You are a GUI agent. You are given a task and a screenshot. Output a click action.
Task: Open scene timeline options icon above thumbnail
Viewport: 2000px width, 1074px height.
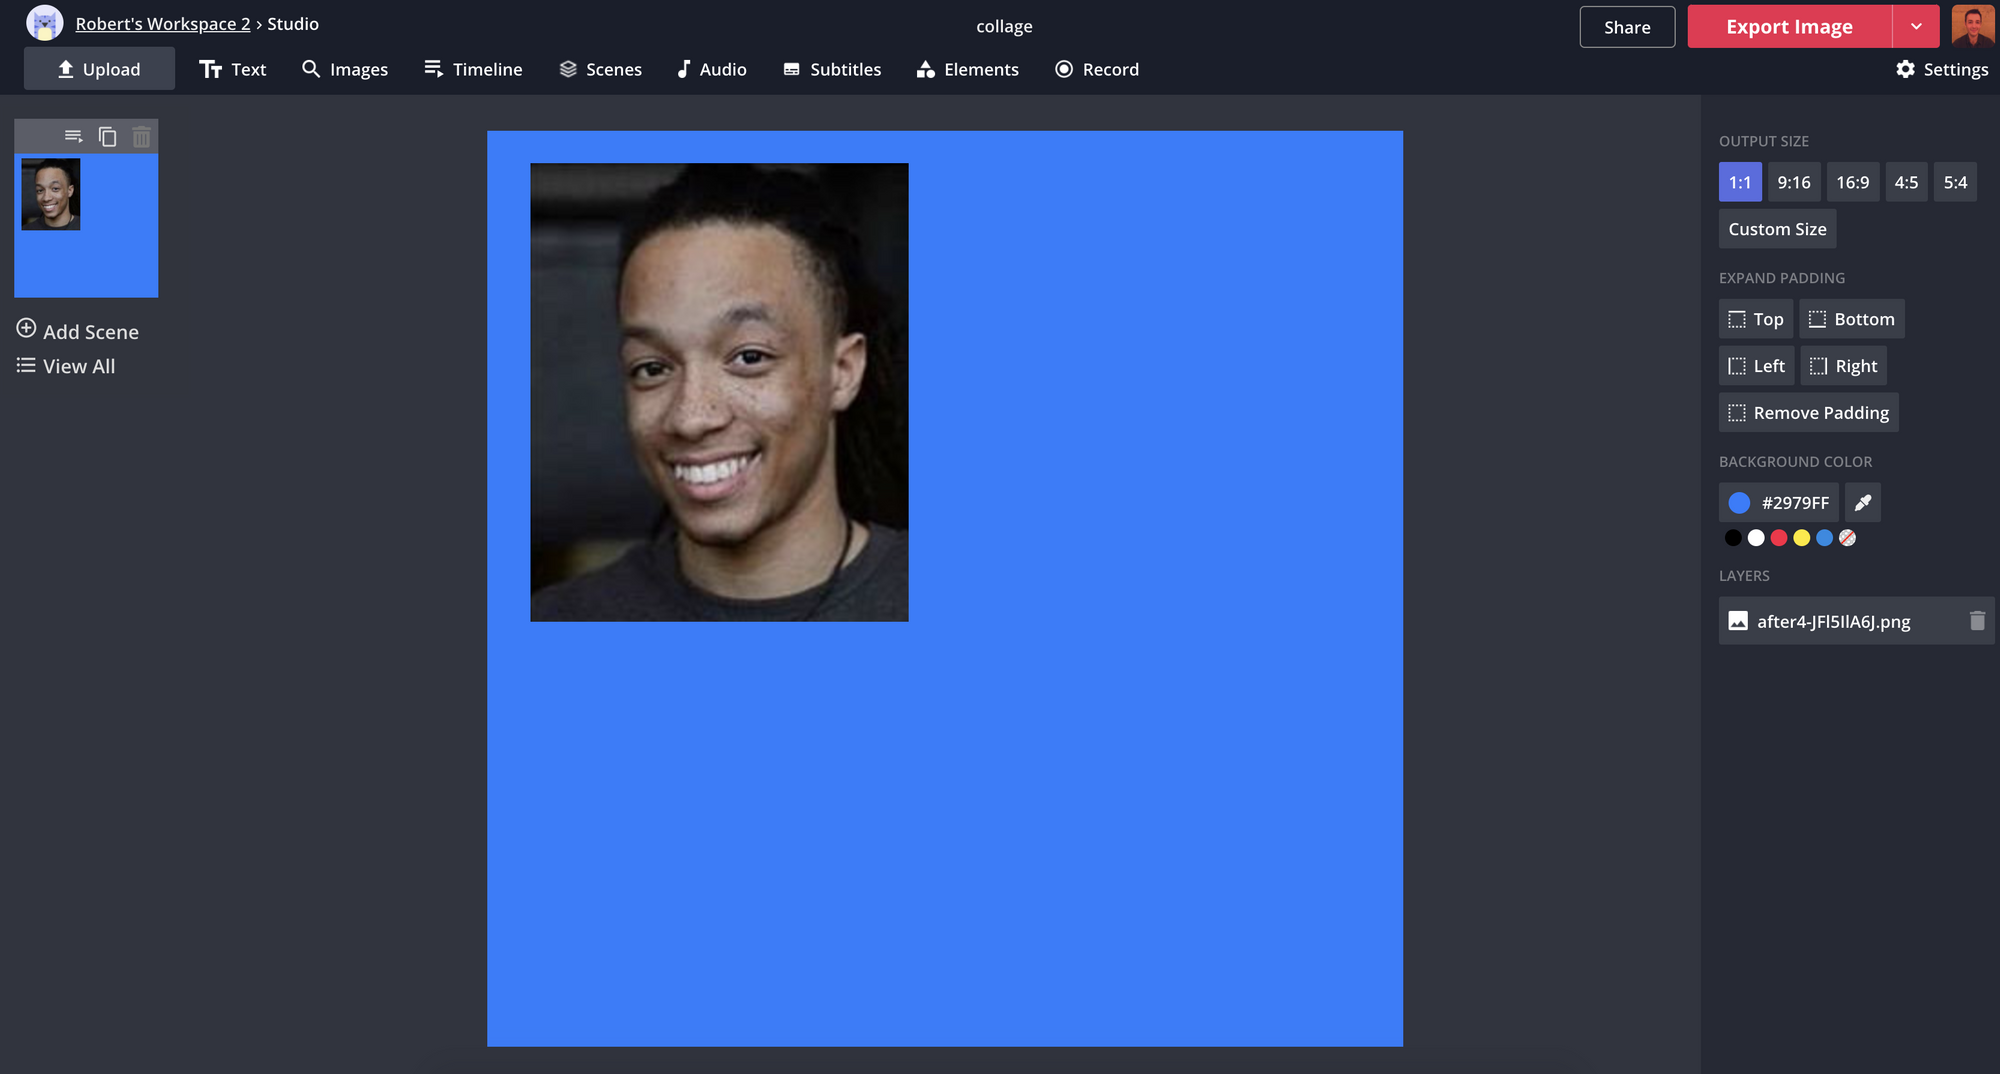pyautogui.click(x=73, y=136)
